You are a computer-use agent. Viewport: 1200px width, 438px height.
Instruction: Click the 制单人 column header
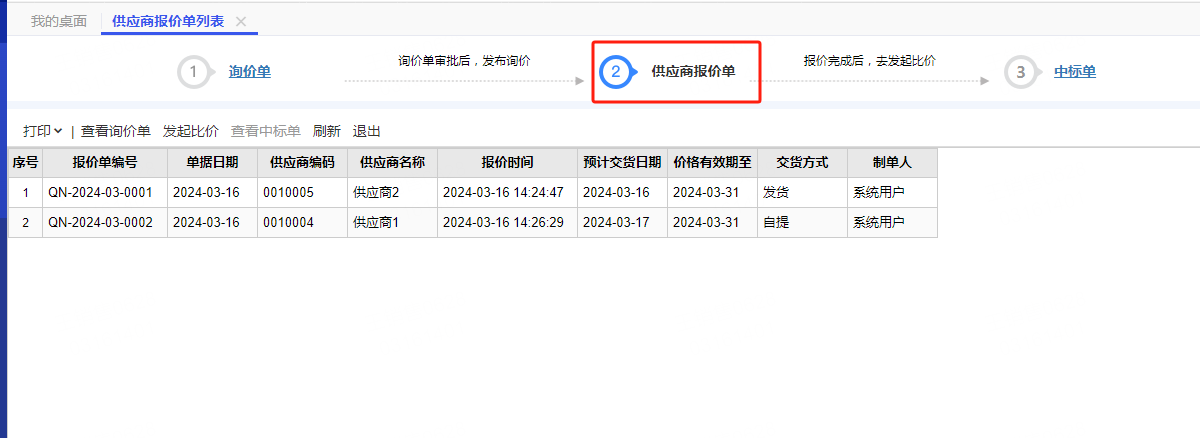pos(892,162)
